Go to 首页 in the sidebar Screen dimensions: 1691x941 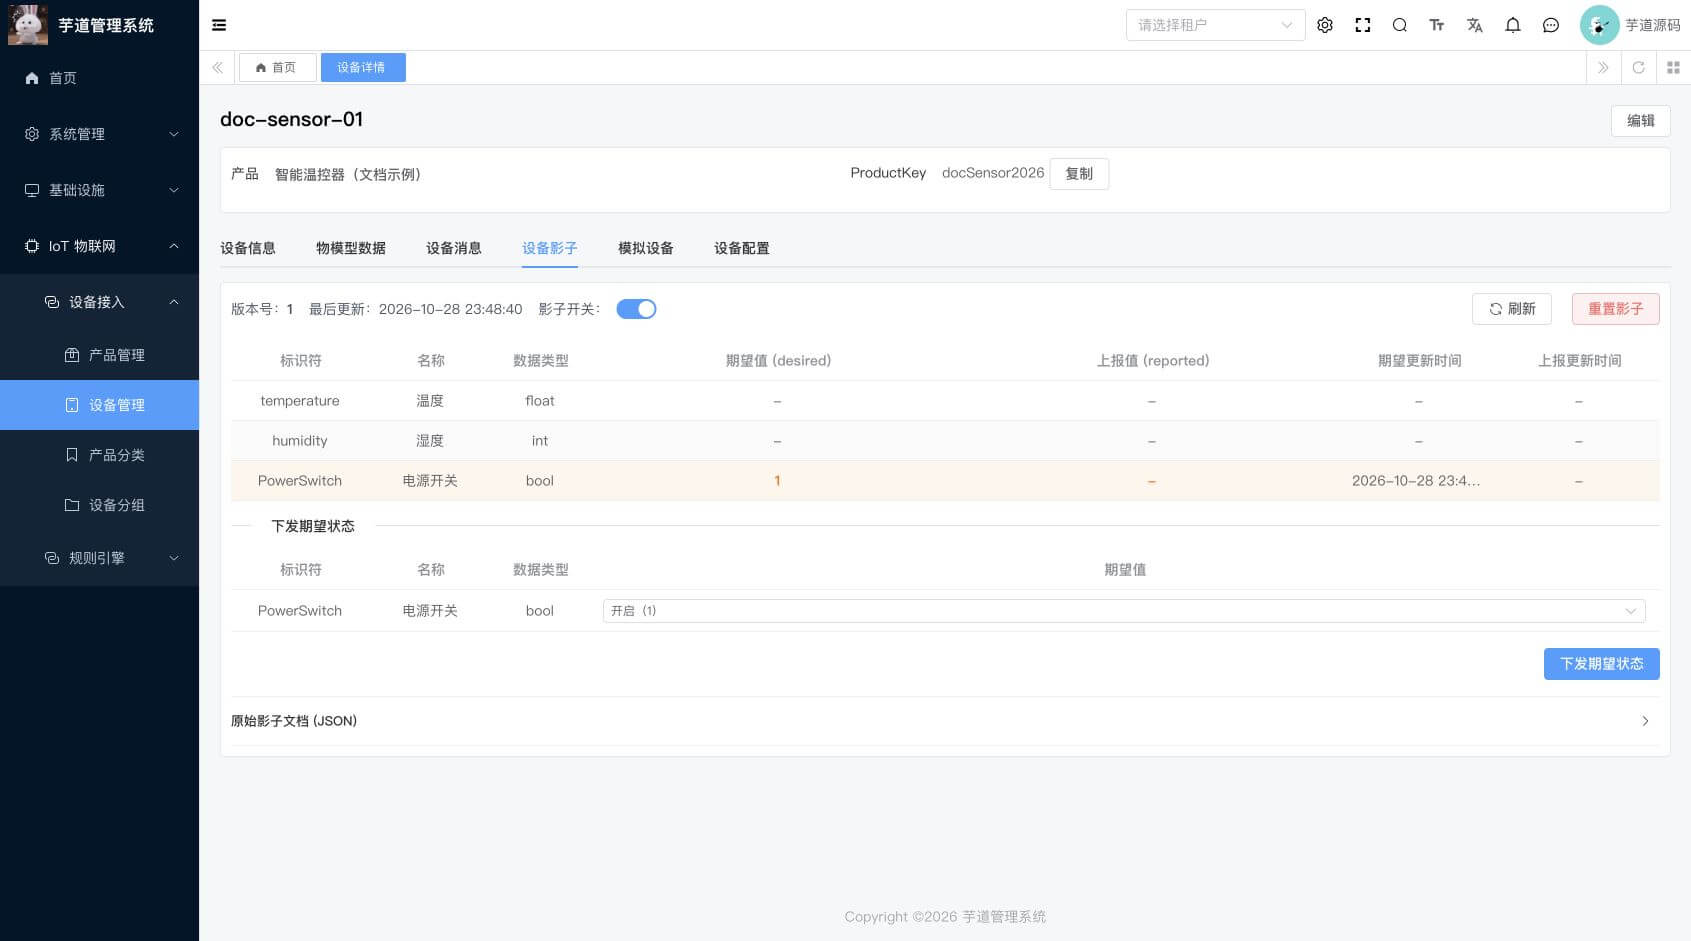pos(100,78)
